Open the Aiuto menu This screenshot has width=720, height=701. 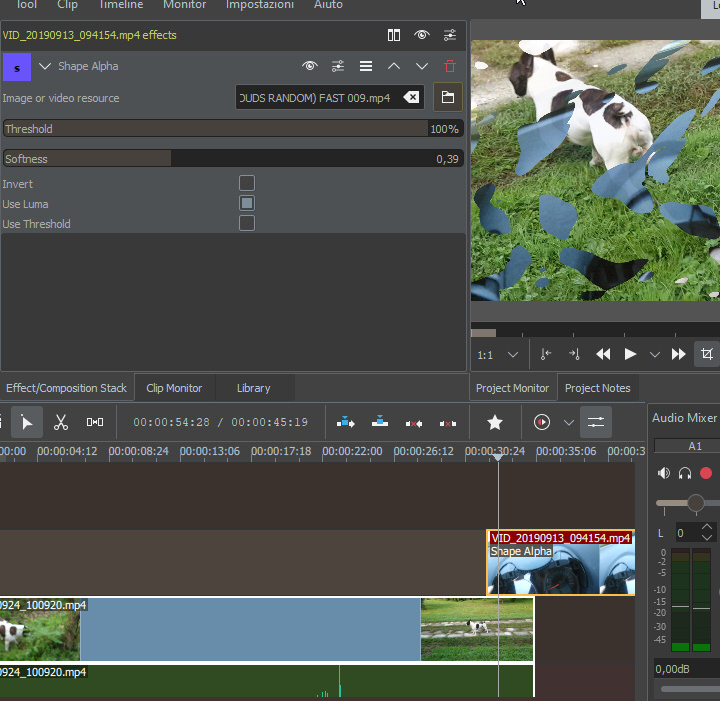pos(328,5)
